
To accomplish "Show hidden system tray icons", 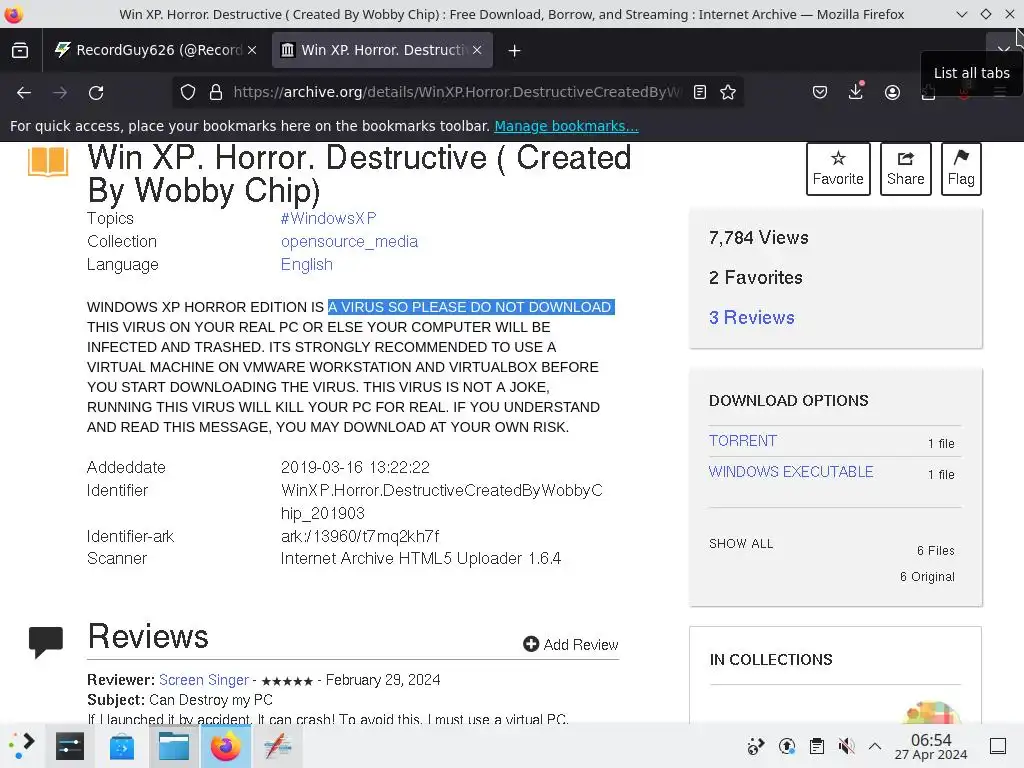I will pyautogui.click(x=875, y=746).
